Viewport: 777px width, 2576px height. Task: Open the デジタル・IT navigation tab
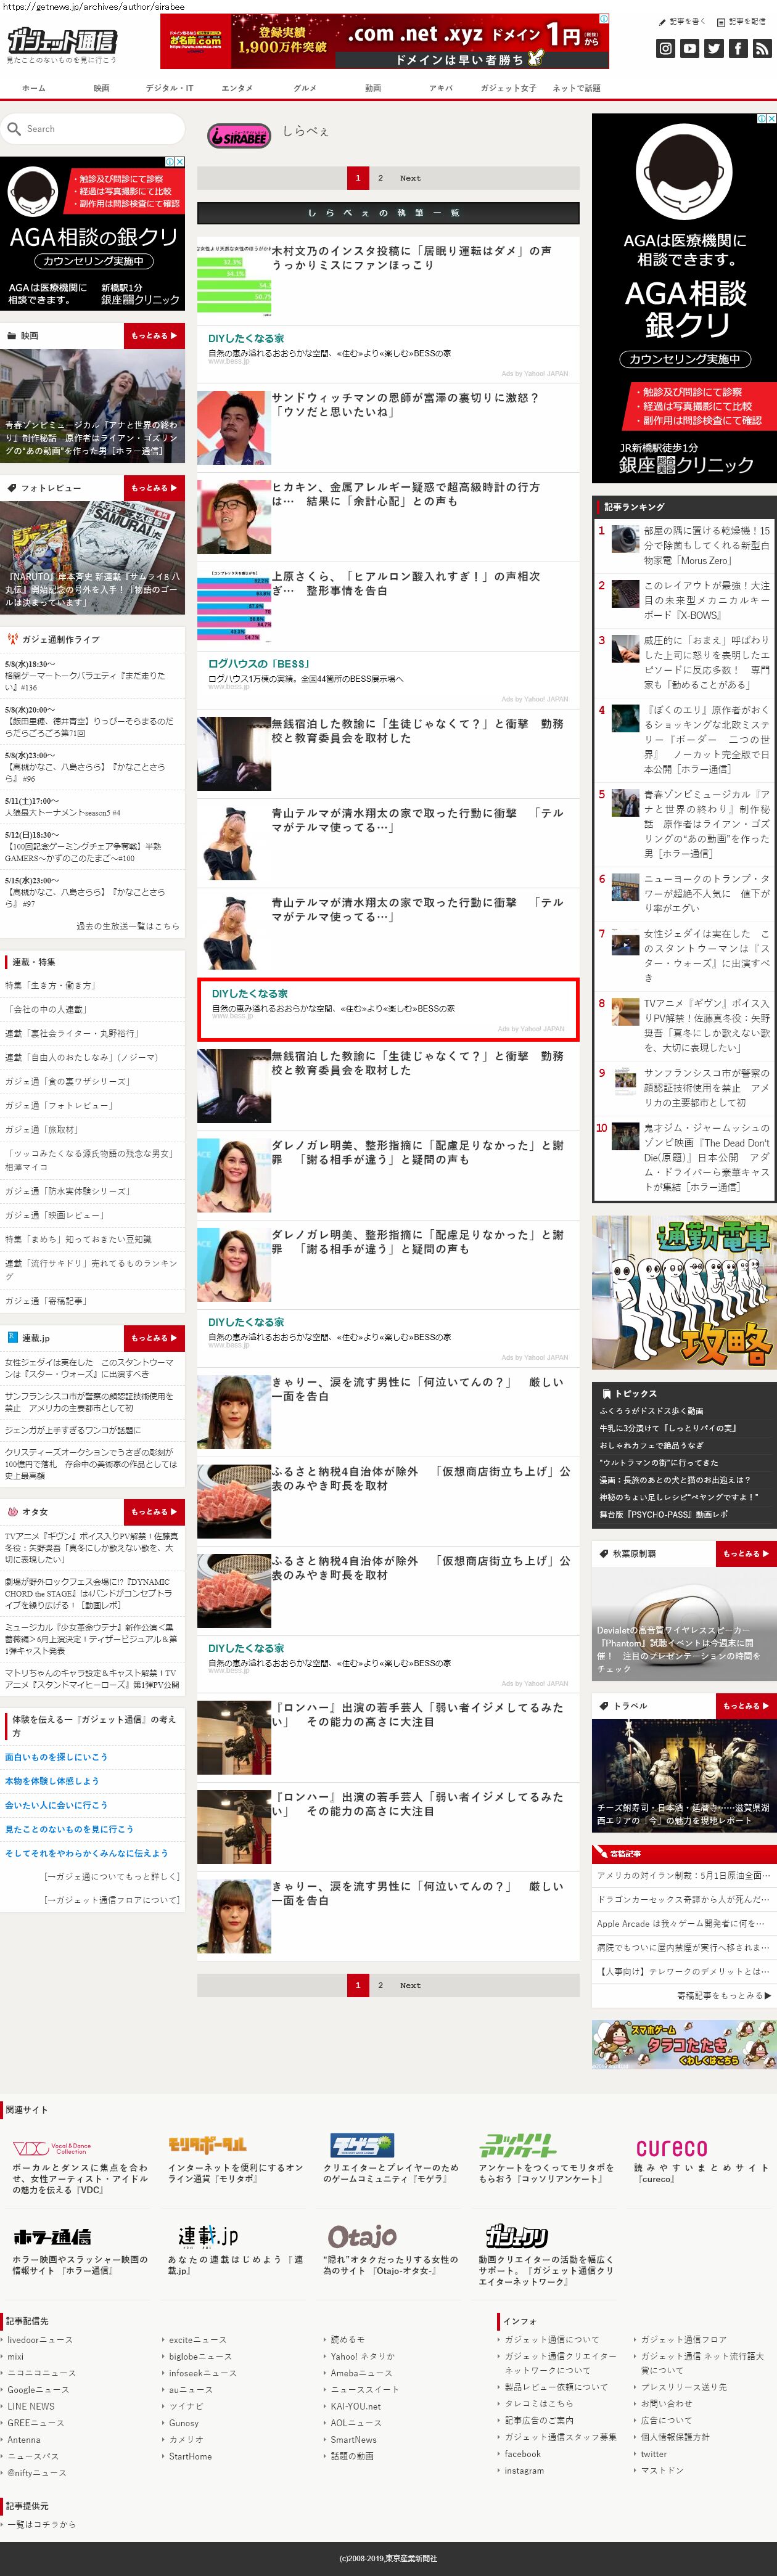pyautogui.click(x=169, y=88)
